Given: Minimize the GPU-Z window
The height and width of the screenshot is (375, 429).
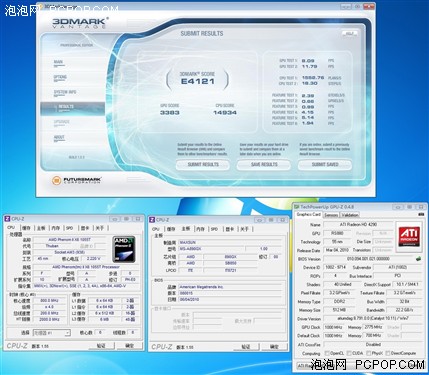Looking at the screenshot, I should [398, 207].
